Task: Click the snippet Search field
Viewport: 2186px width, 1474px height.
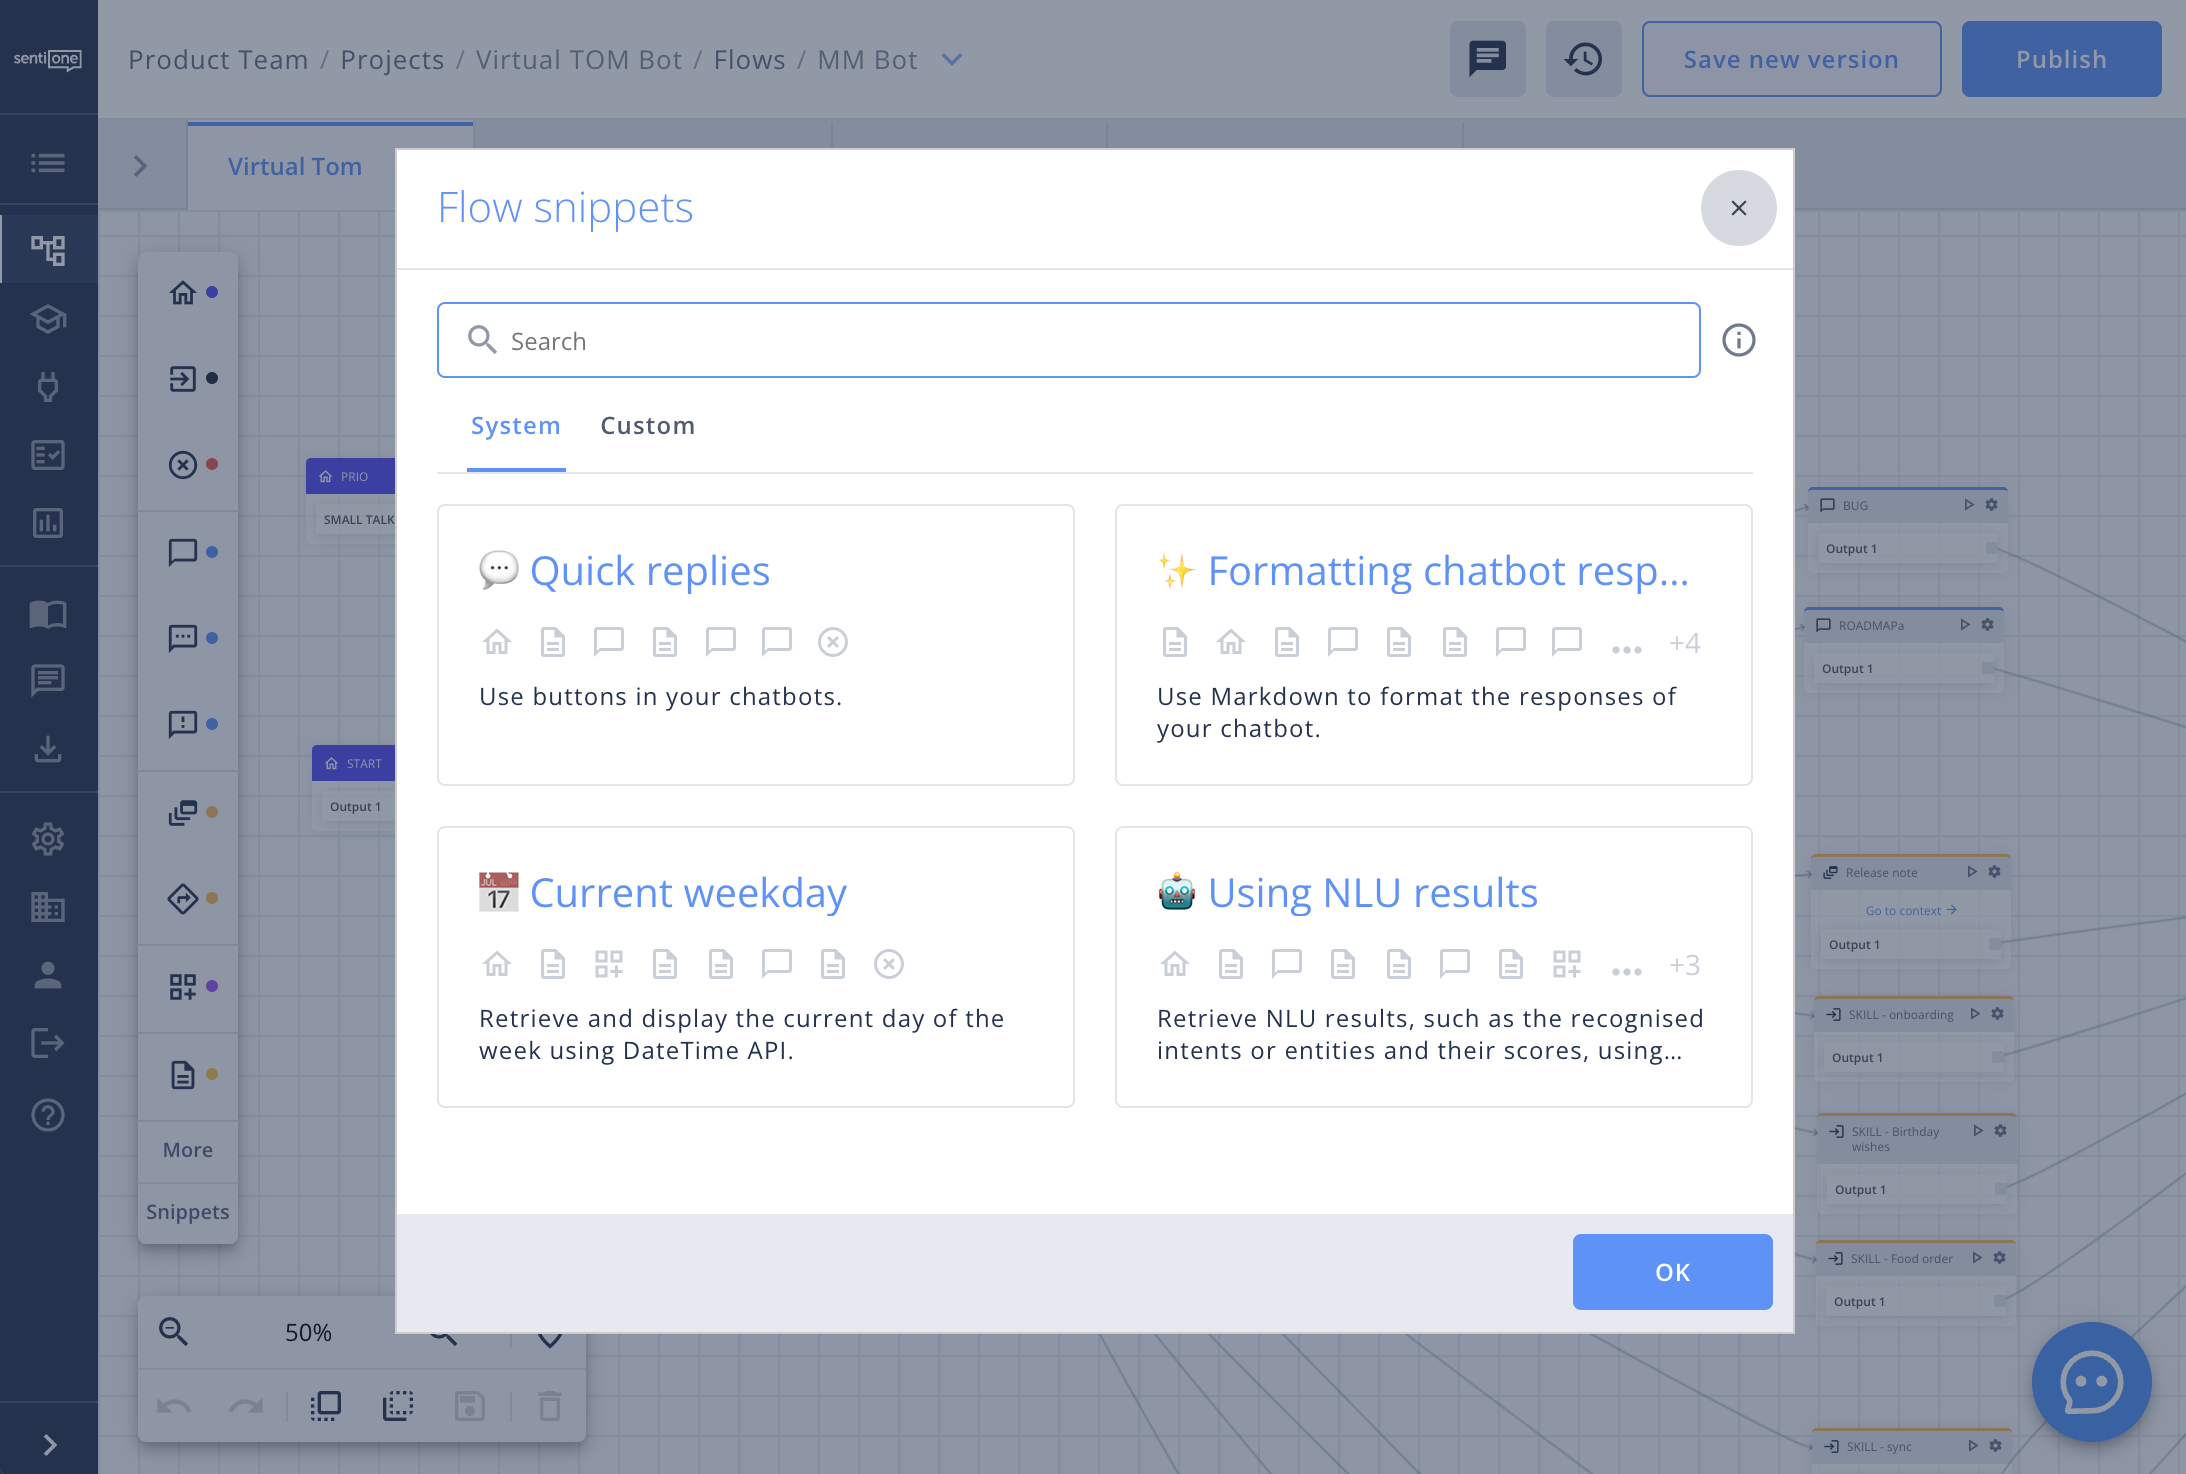Action: (1068, 340)
